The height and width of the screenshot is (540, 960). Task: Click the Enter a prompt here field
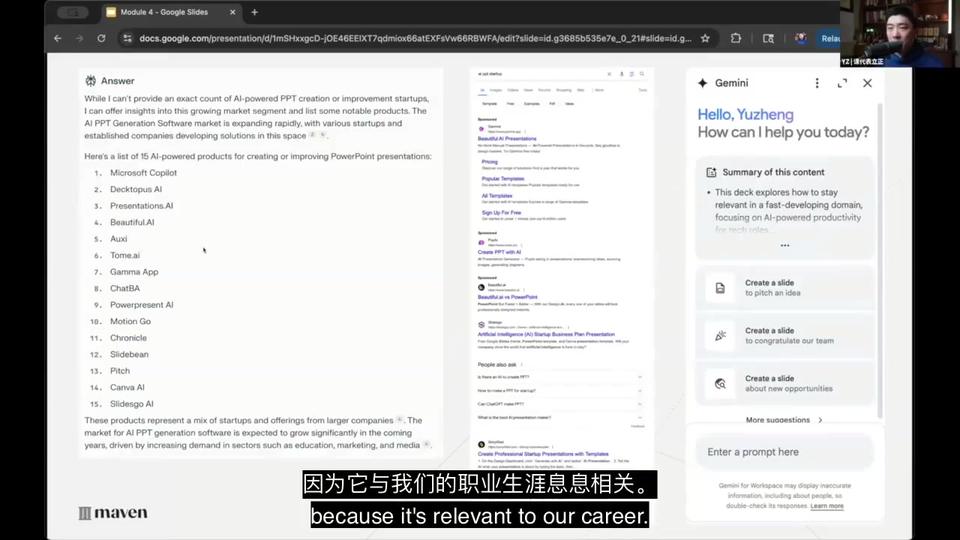point(784,452)
